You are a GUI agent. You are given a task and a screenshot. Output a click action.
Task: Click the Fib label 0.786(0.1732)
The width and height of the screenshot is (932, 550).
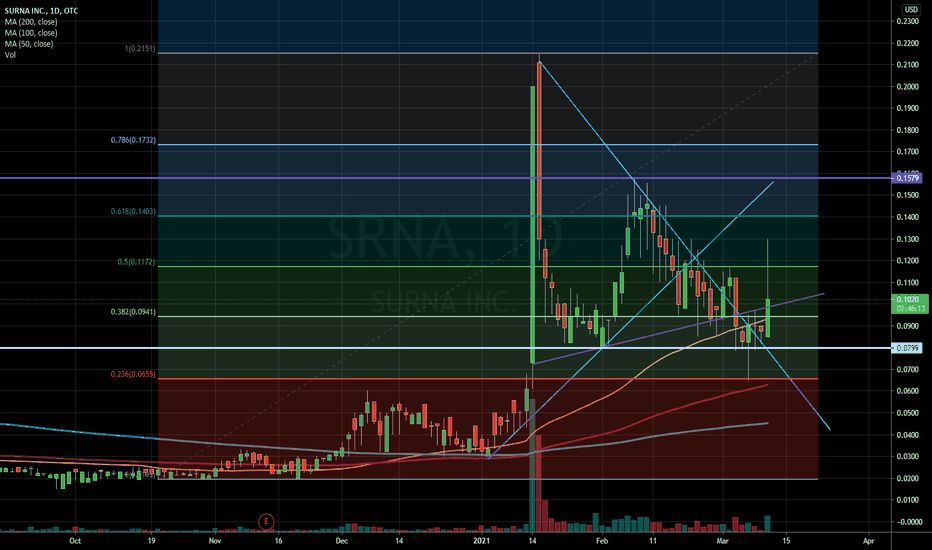(133, 140)
